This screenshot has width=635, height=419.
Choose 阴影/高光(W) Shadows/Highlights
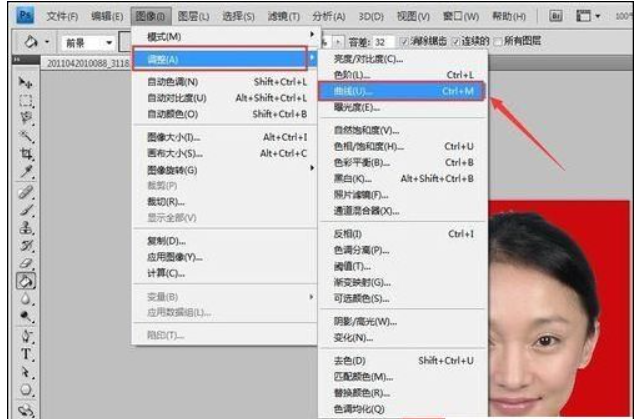[x=404, y=321]
